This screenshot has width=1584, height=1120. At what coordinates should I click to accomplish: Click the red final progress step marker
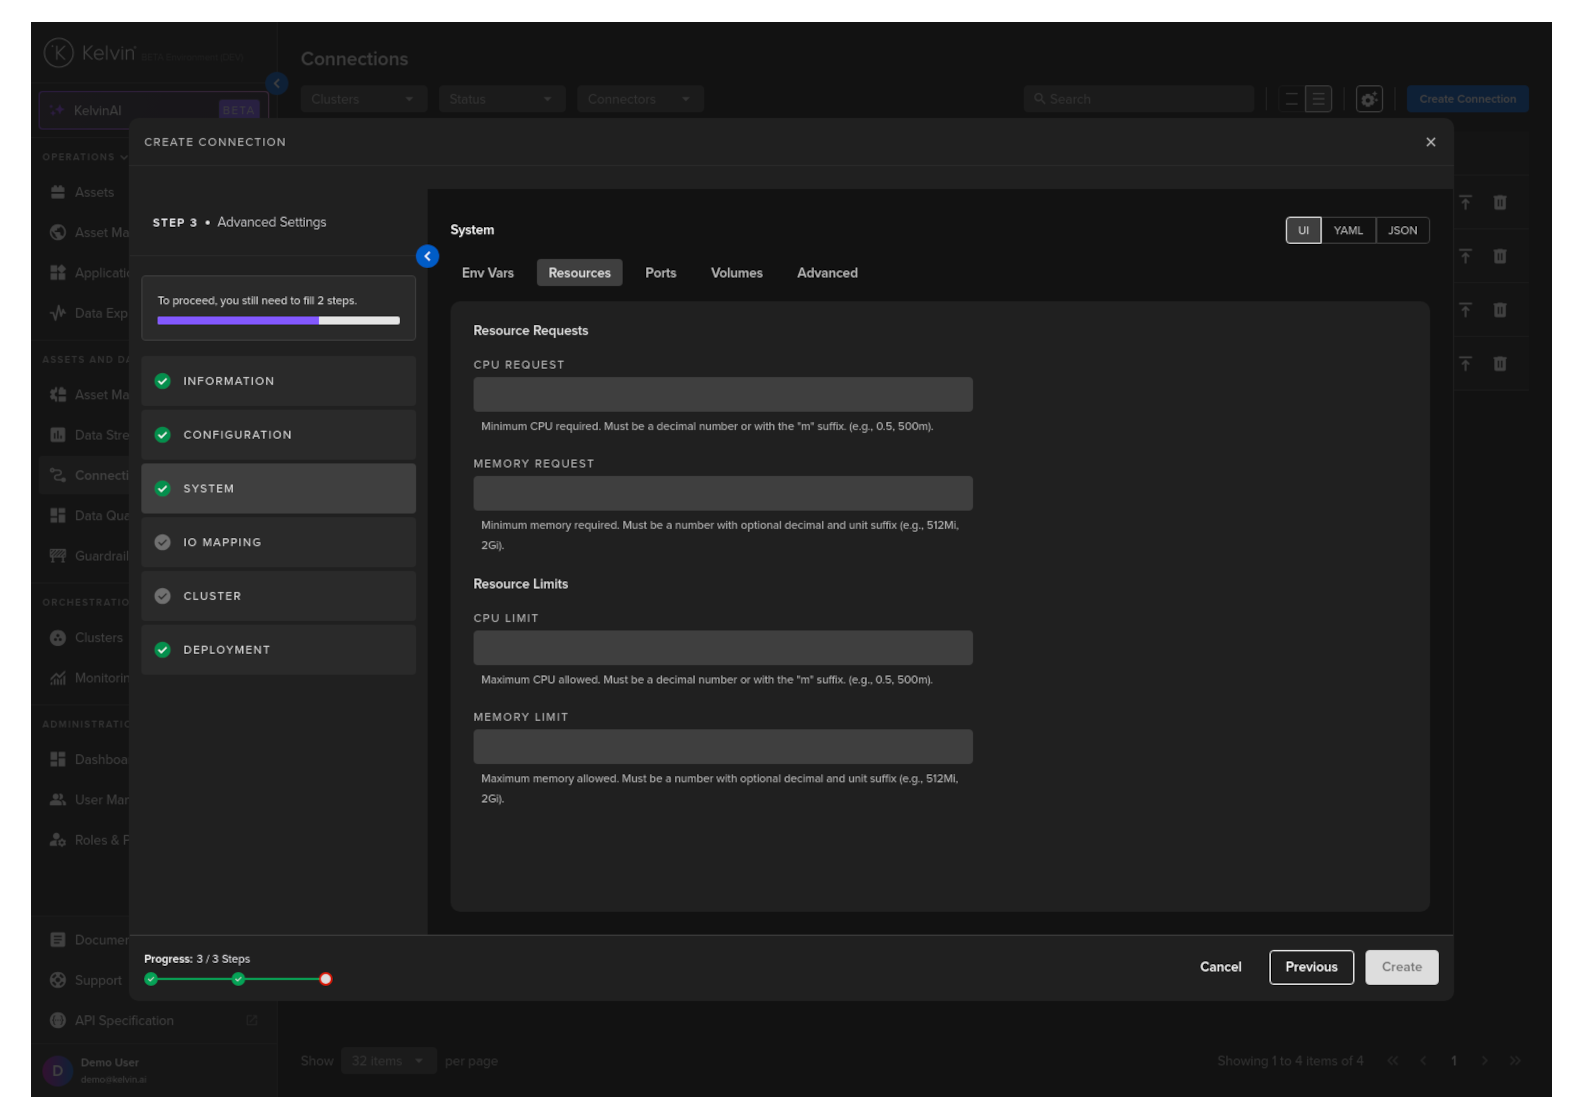pos(325,979)
